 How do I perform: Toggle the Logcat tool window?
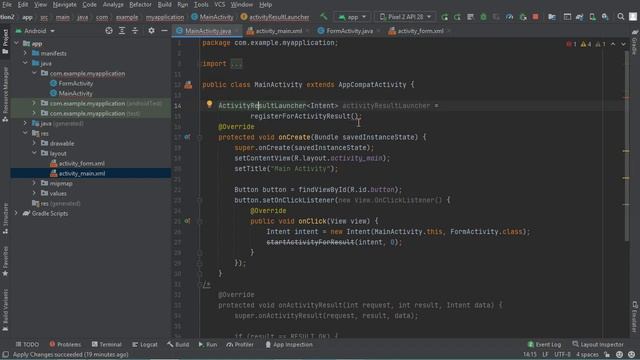(145, 344)
